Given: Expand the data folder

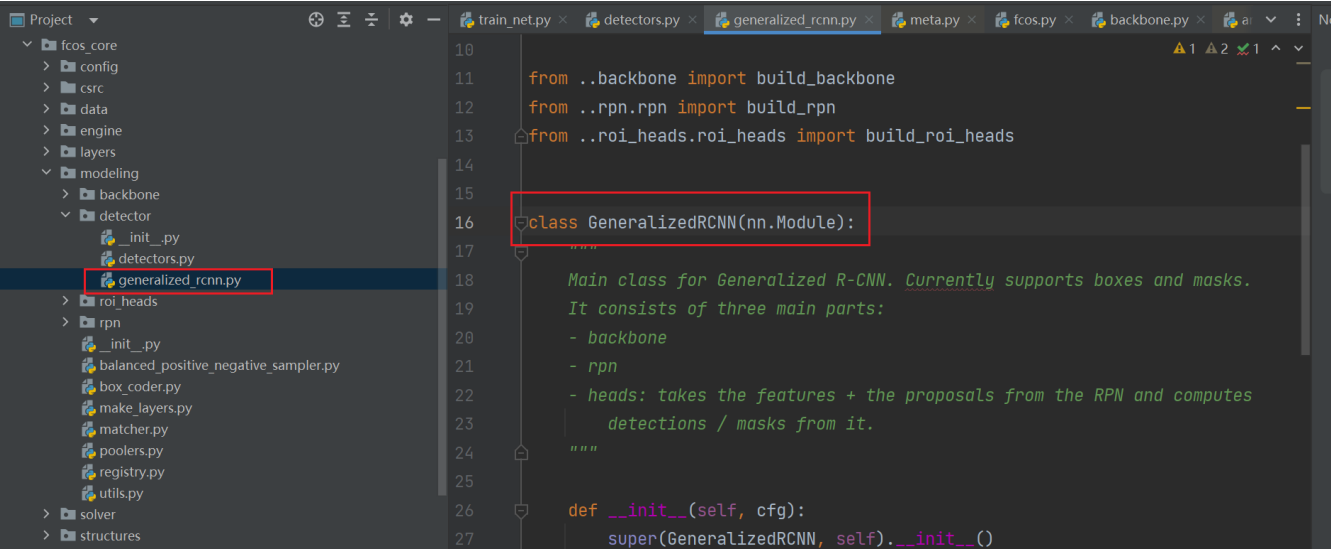Looking at the screenshot, I should (x=46, y=109).
